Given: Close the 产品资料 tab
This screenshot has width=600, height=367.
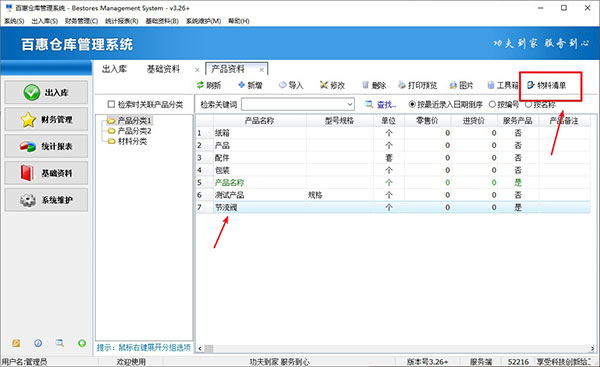Looking at the screenshot, I should point(262,70).
